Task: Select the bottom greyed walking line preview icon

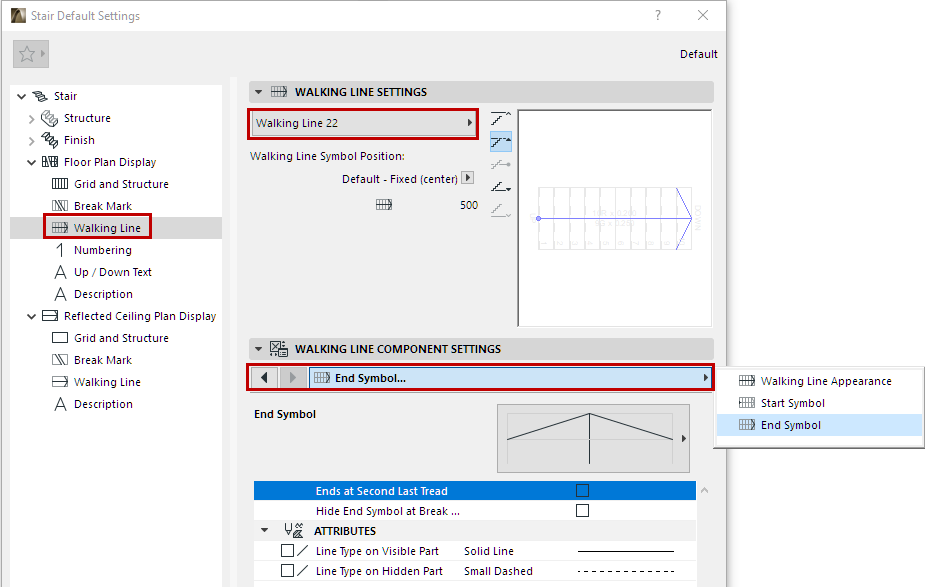Action: (x=501, y=210)
